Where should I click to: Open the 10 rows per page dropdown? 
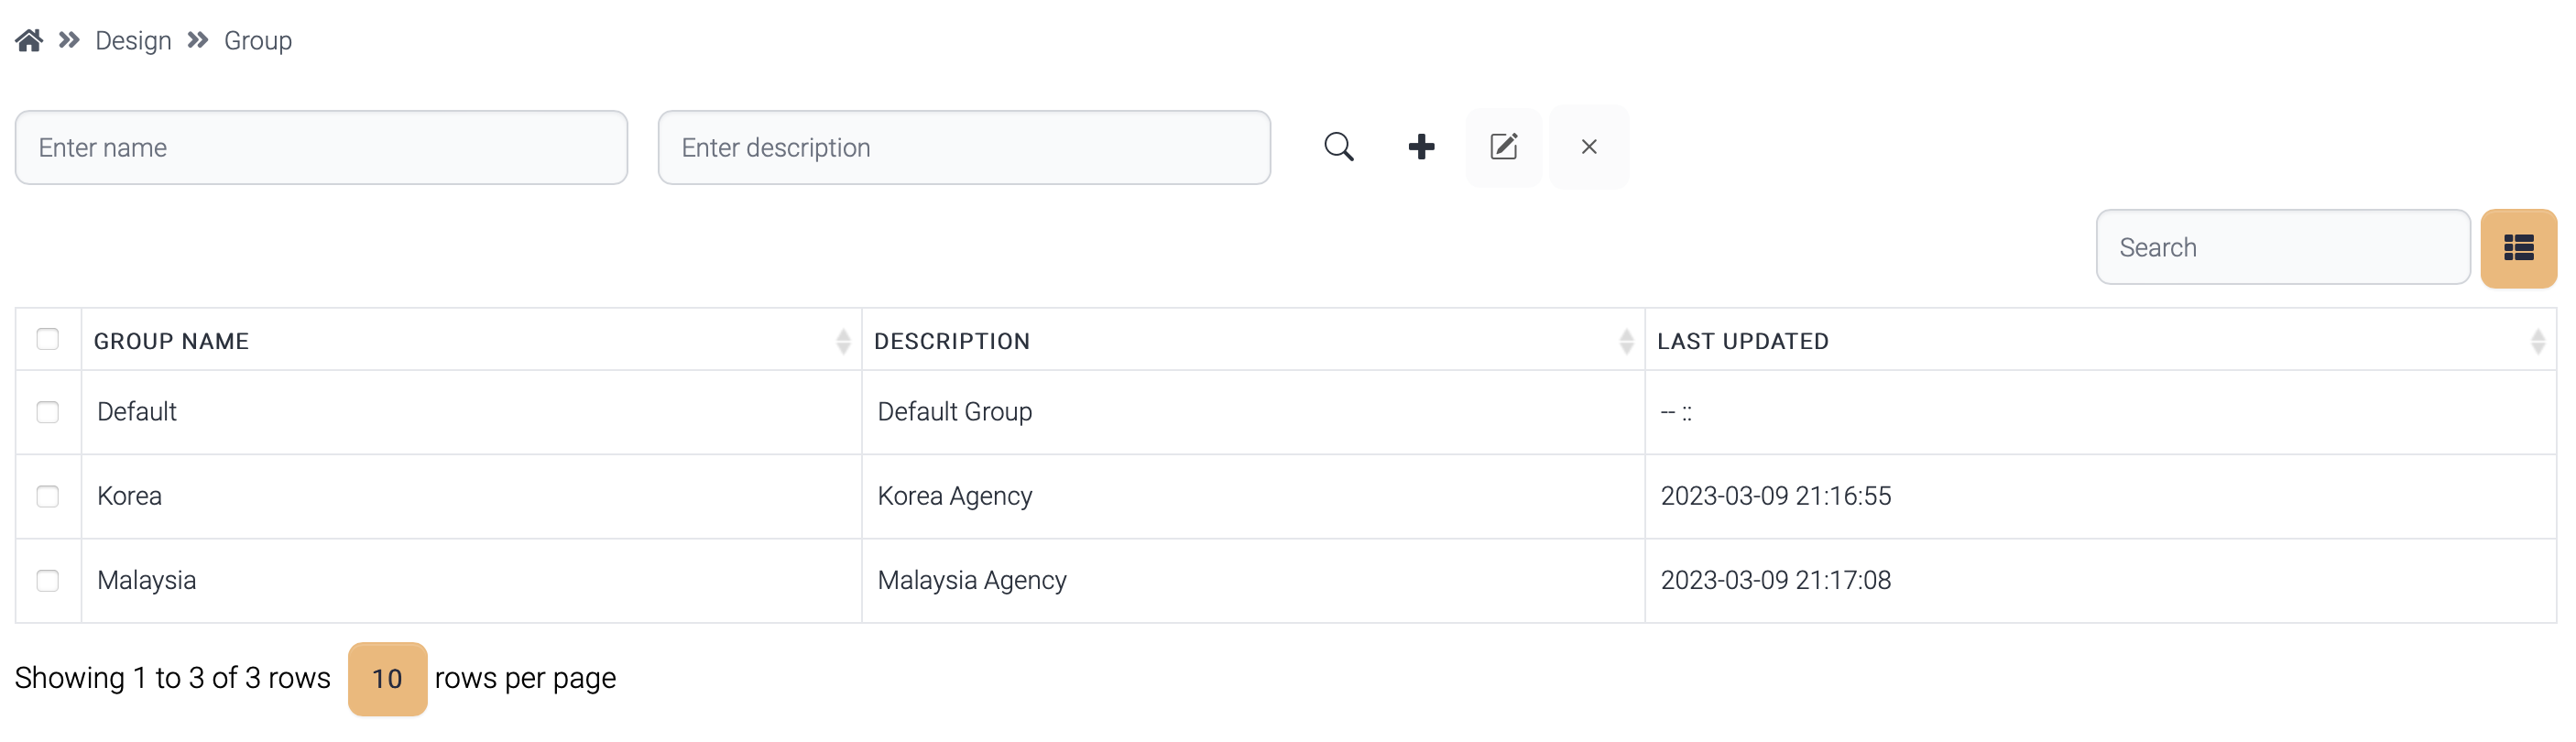[387, 678]
